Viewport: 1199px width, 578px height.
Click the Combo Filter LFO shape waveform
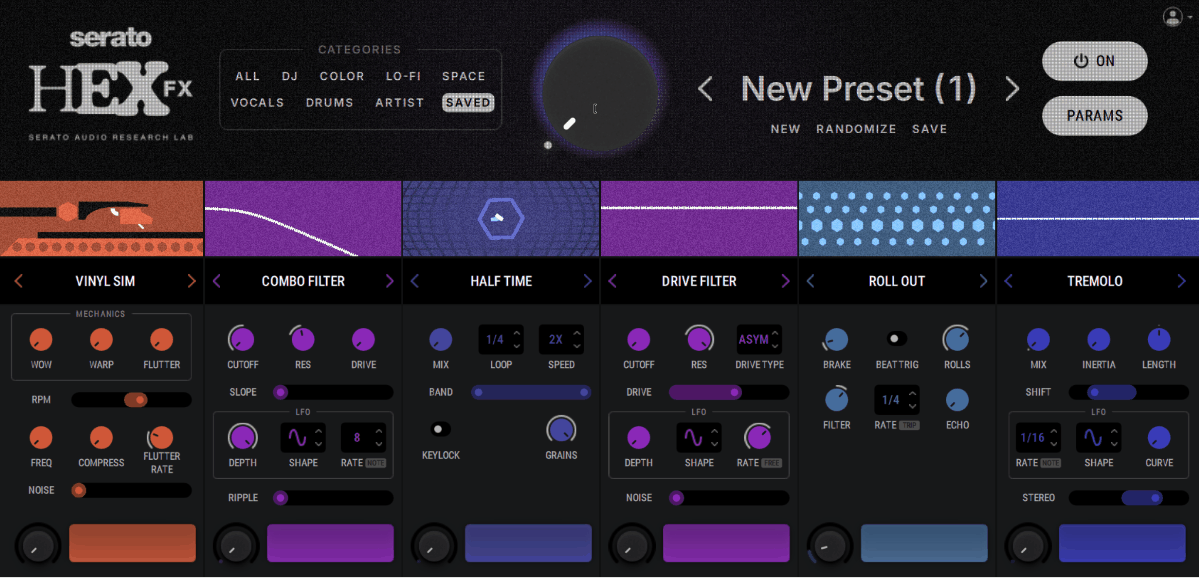[x=297, y=438]
